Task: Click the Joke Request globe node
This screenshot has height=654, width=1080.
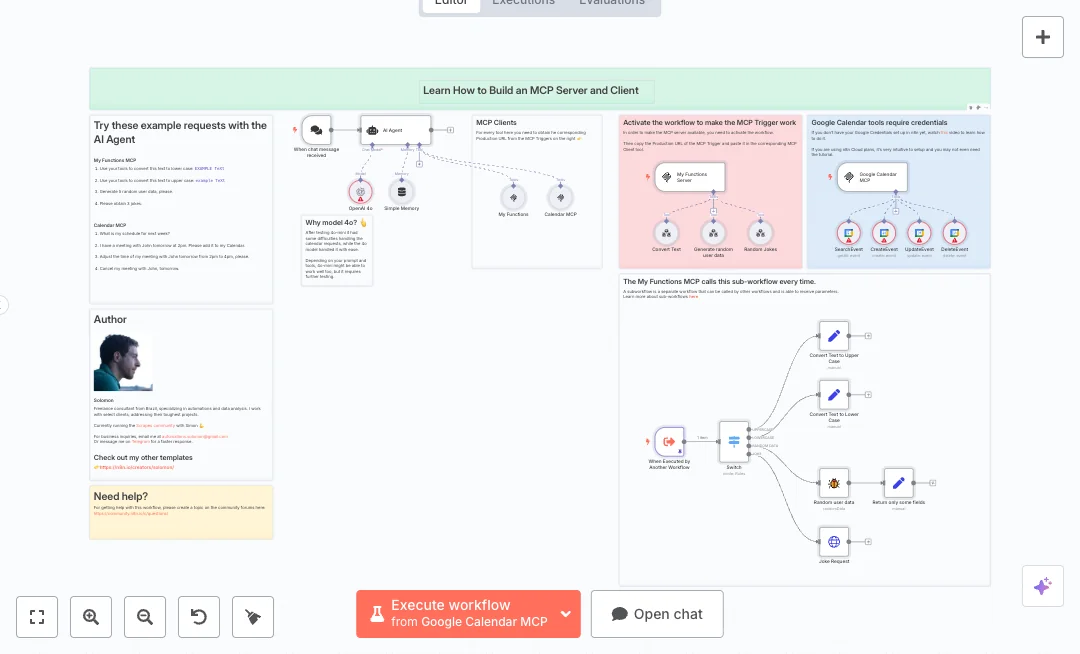Action: [833, 542]
